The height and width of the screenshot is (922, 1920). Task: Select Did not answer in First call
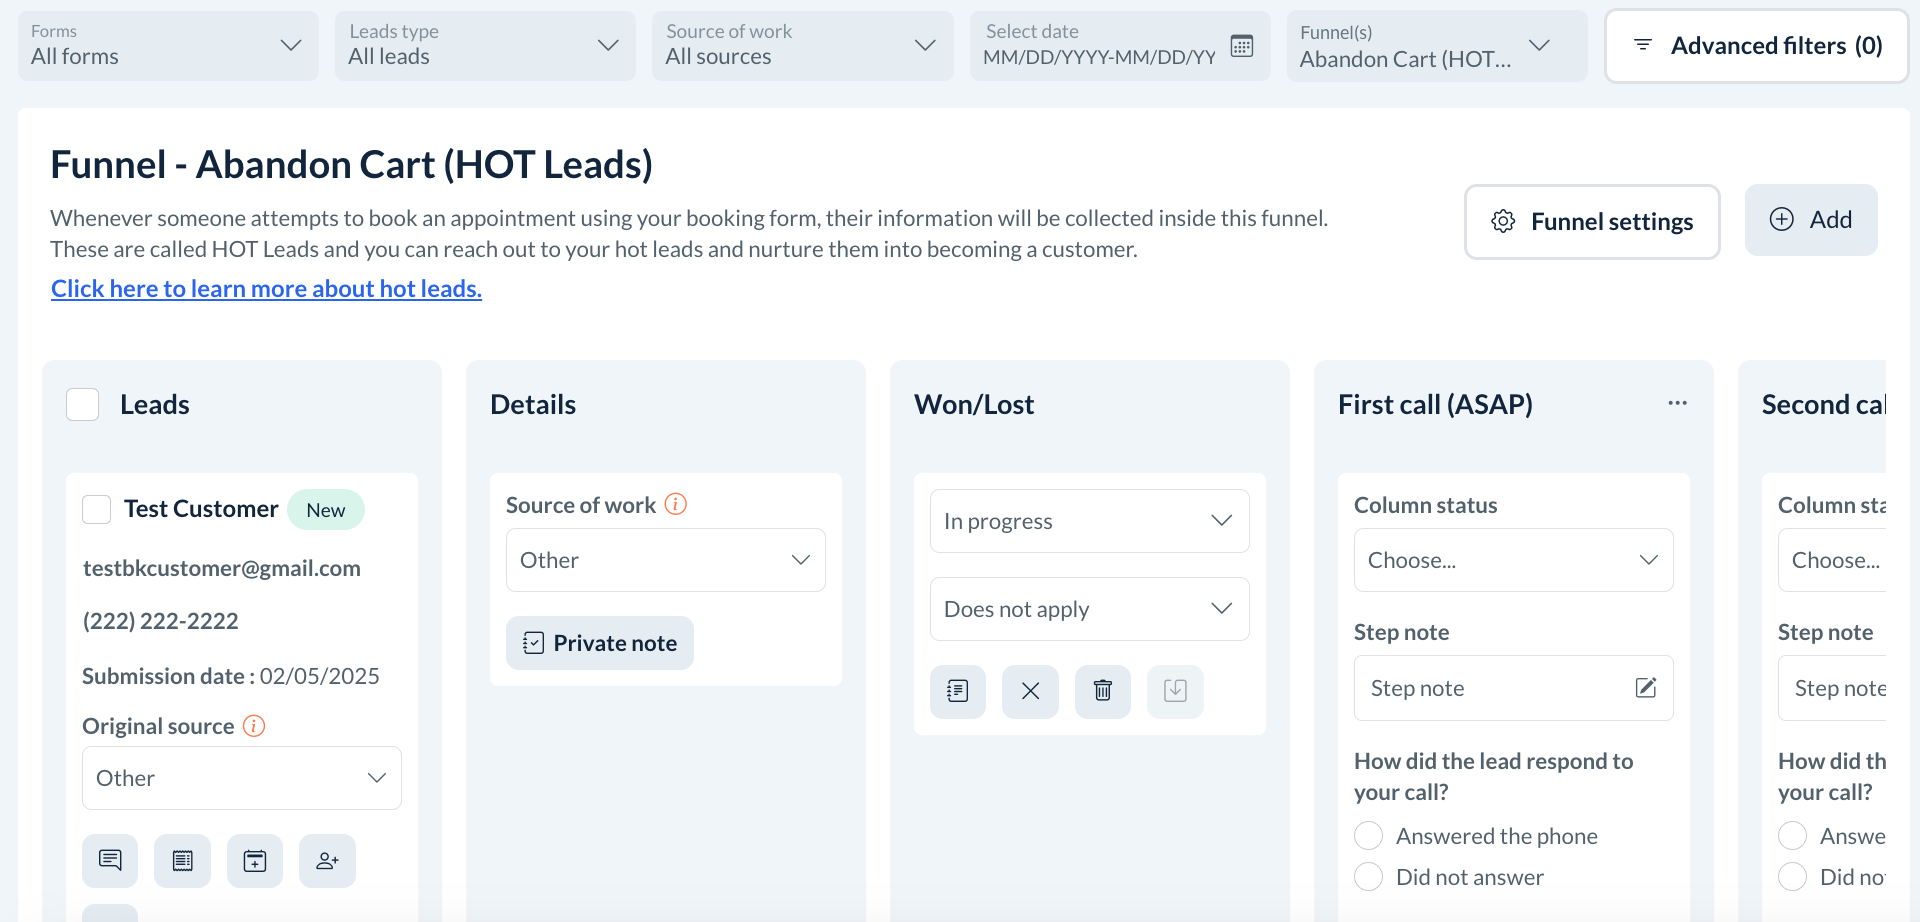[1368, 877]
